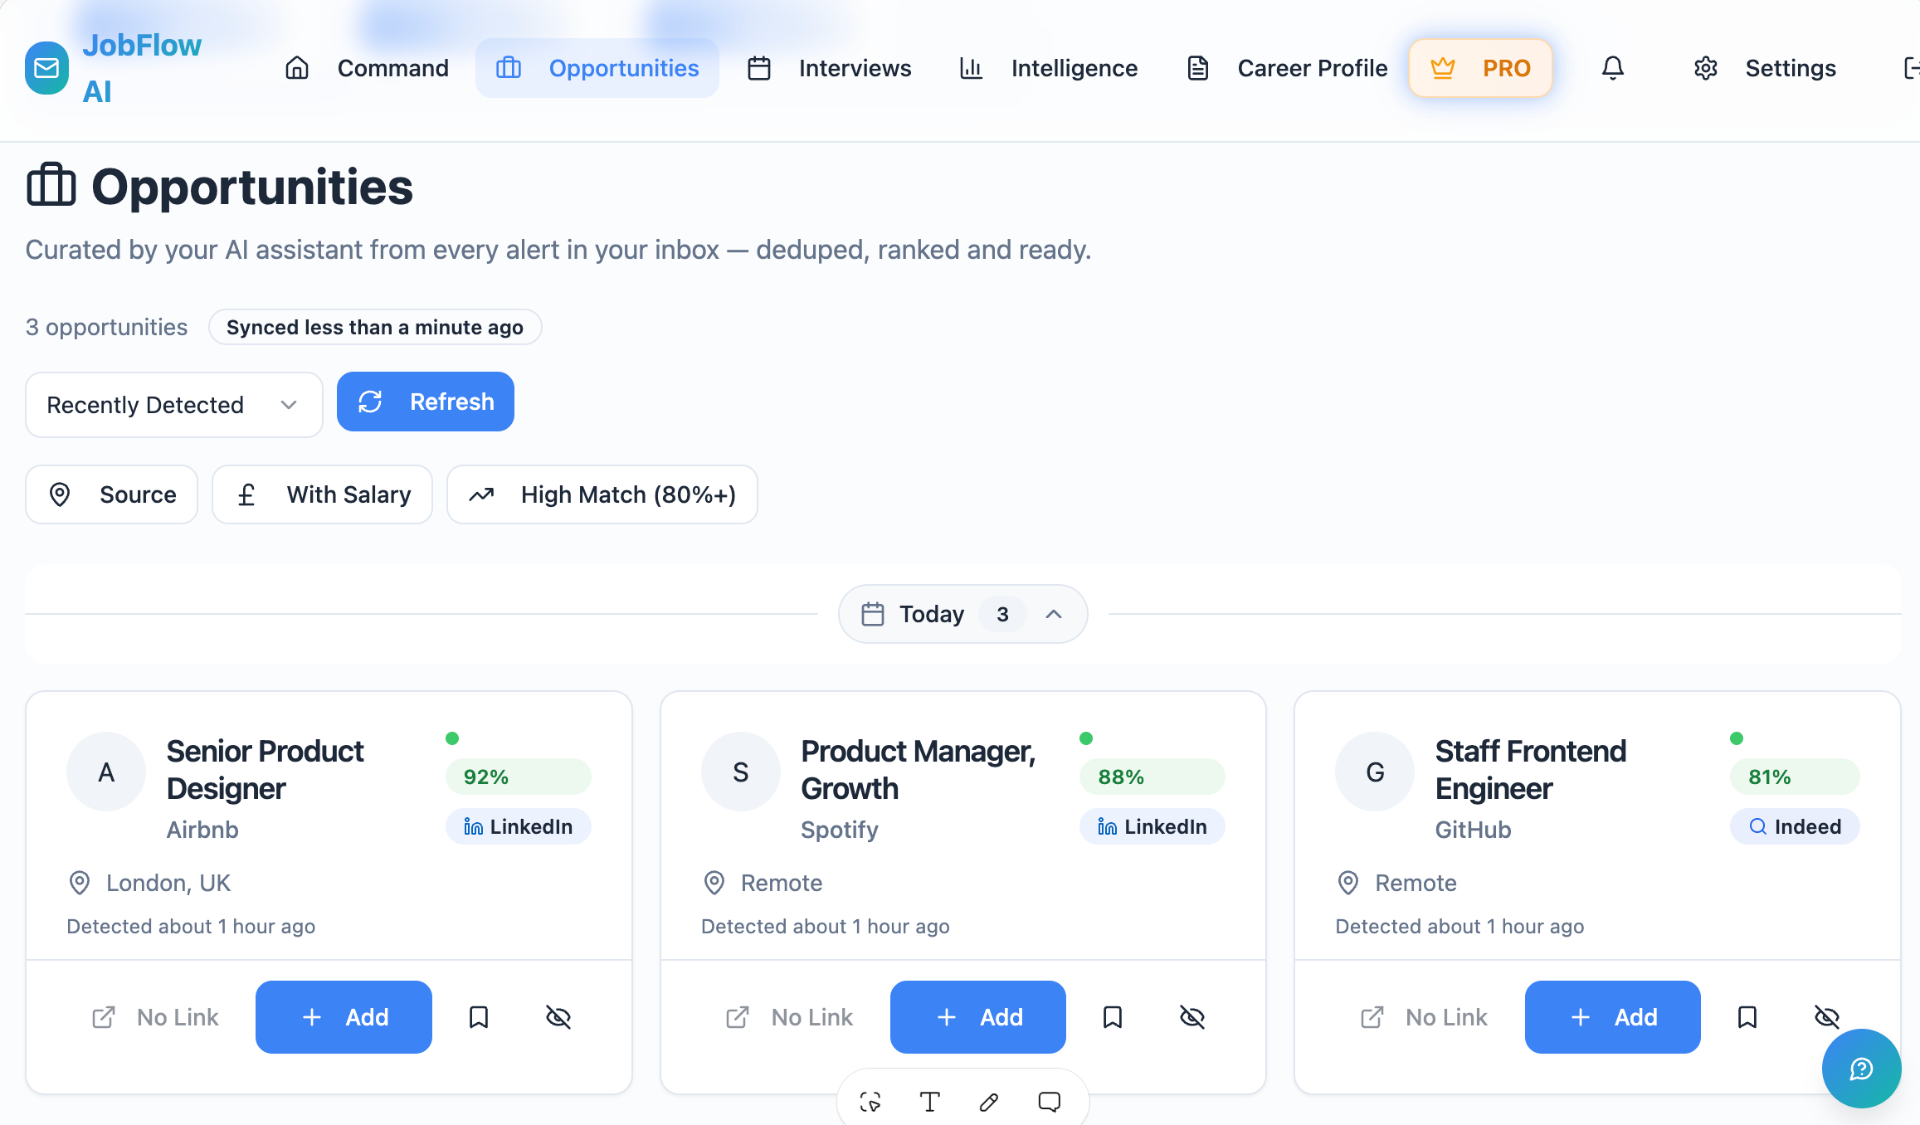The height and width of the screenshot is (1125, 1920).
Task: Click No Link on Senior Product Designer card
Action: point(155,1017)
